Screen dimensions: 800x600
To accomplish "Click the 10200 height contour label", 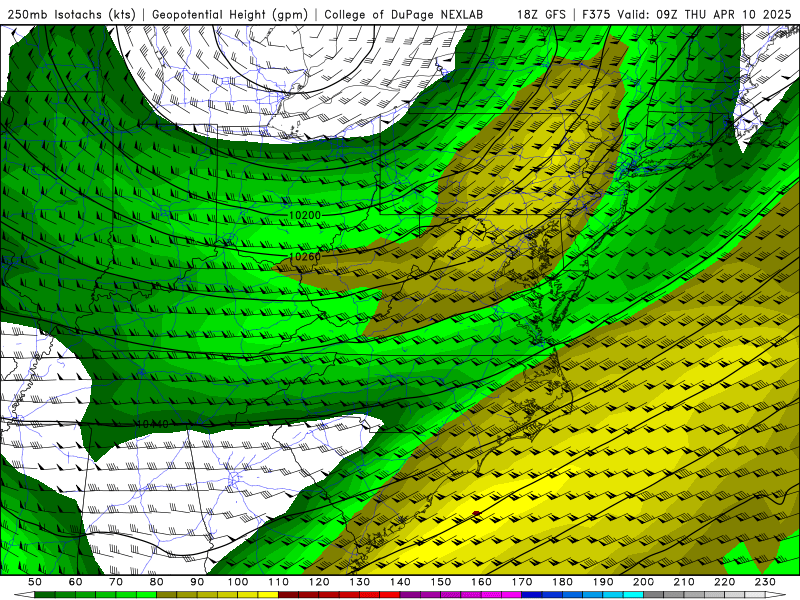I will pyautogui.click(x=305, y=215).
